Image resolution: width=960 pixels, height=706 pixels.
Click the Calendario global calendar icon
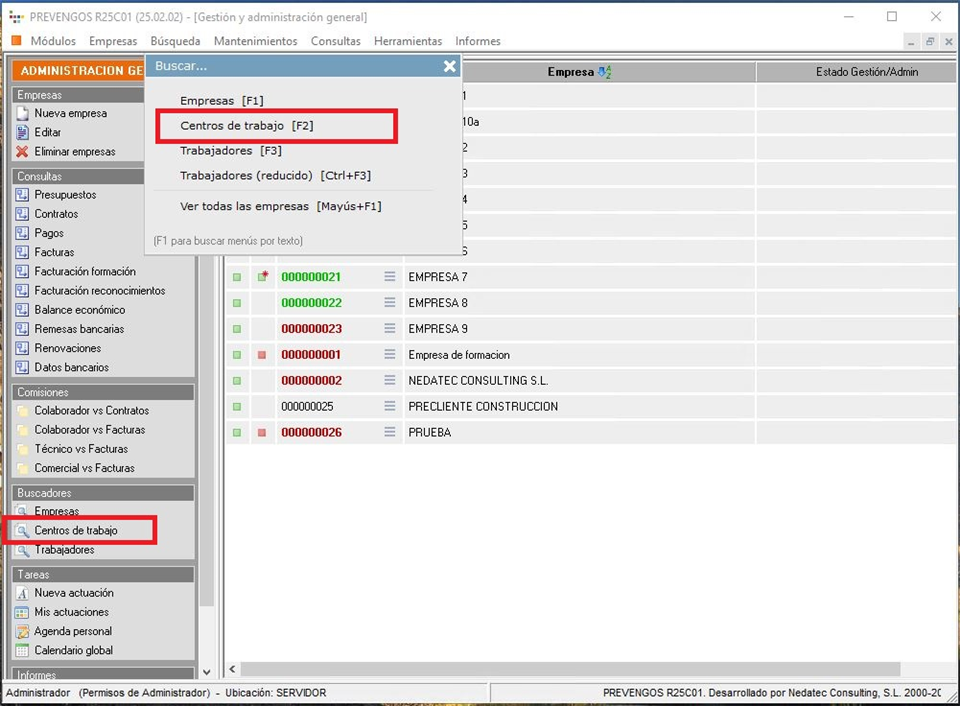(22, 650)
